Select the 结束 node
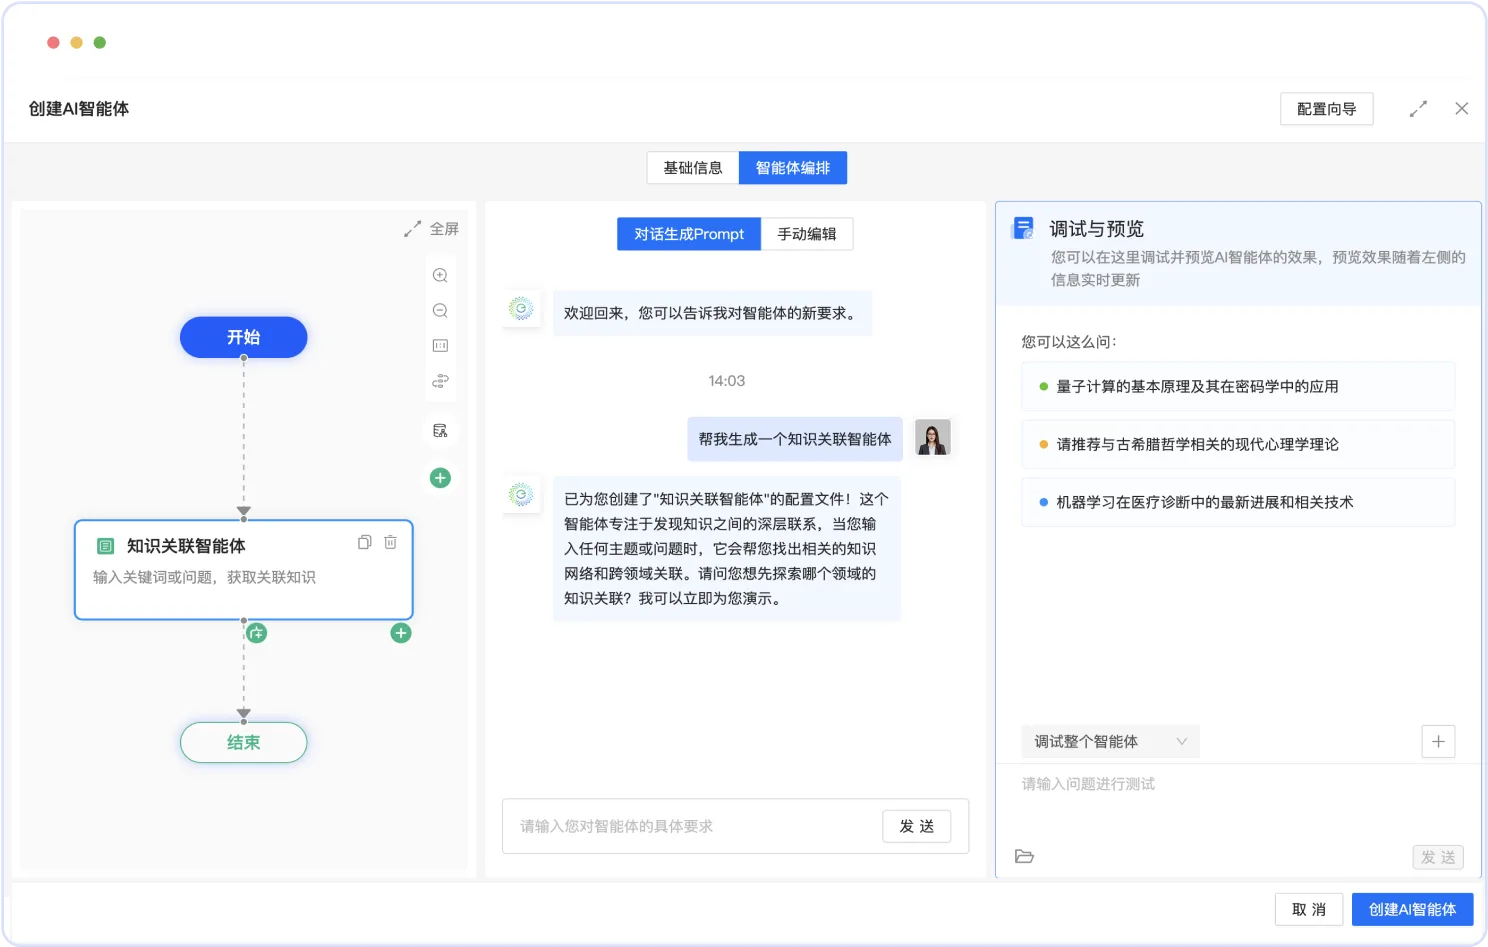Screen dimensions: 1488x947 tap(243, 742)
